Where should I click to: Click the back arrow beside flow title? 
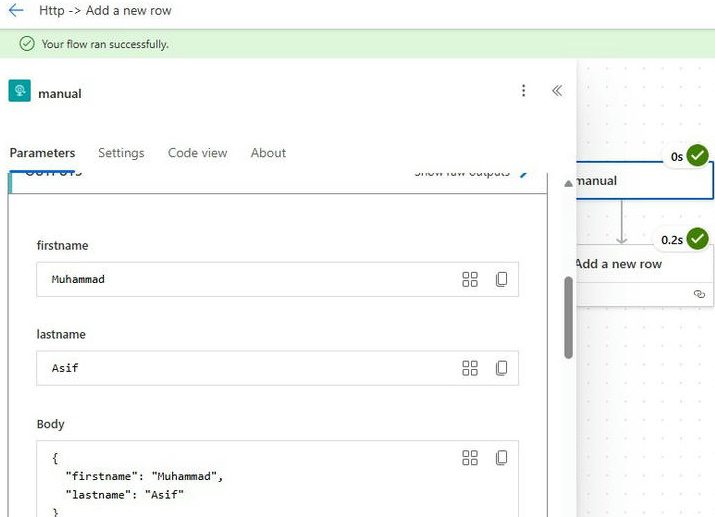pos(15,11)
